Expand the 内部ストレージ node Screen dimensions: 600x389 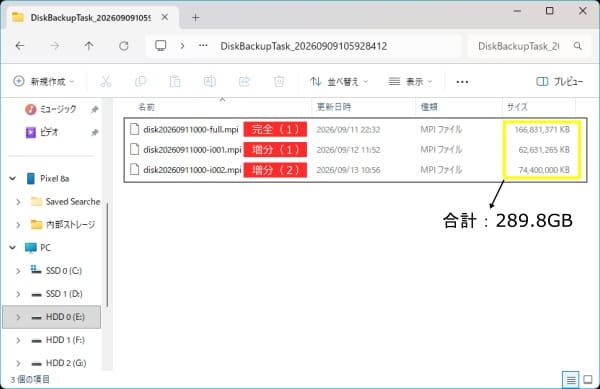(18, 225)
